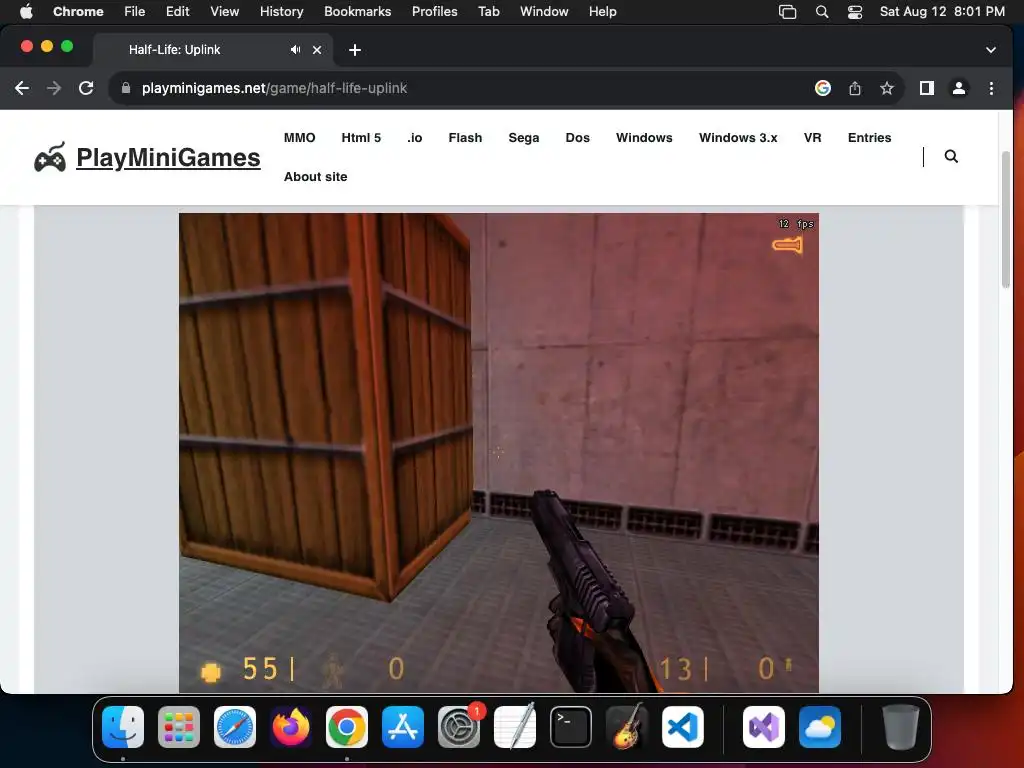The width and height of the screenshot is (1024, 768).
Task: Expand the tab search dropdown
Action: click(x=991, y=50)
